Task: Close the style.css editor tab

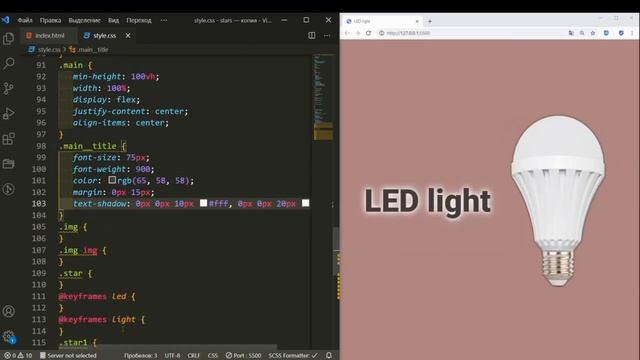Action: tap(128, 36)
